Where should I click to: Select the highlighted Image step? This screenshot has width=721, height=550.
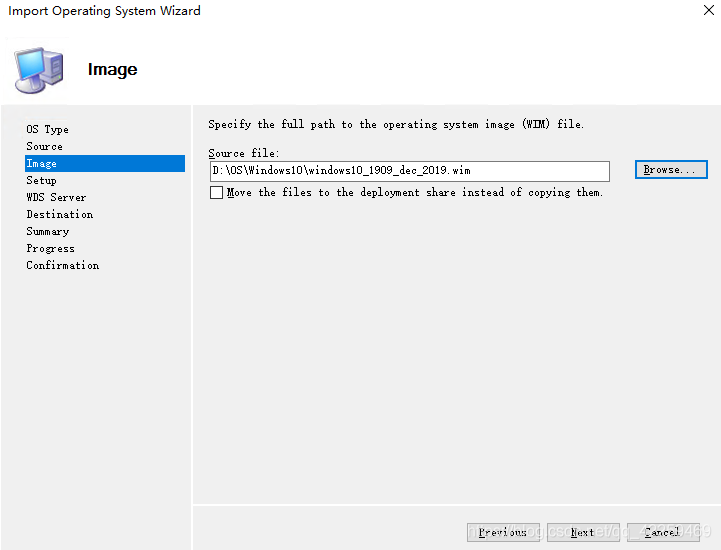point(42,163)
